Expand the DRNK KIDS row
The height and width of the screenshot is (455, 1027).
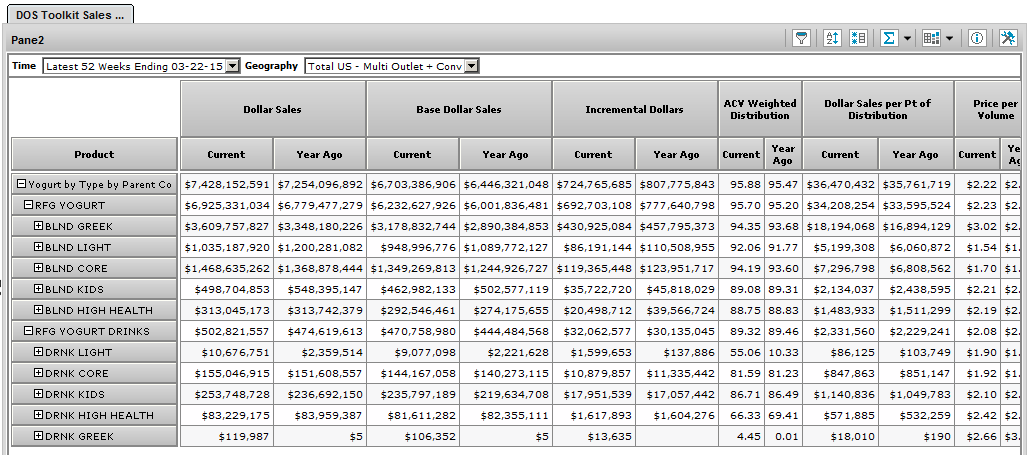pos(38,394)
